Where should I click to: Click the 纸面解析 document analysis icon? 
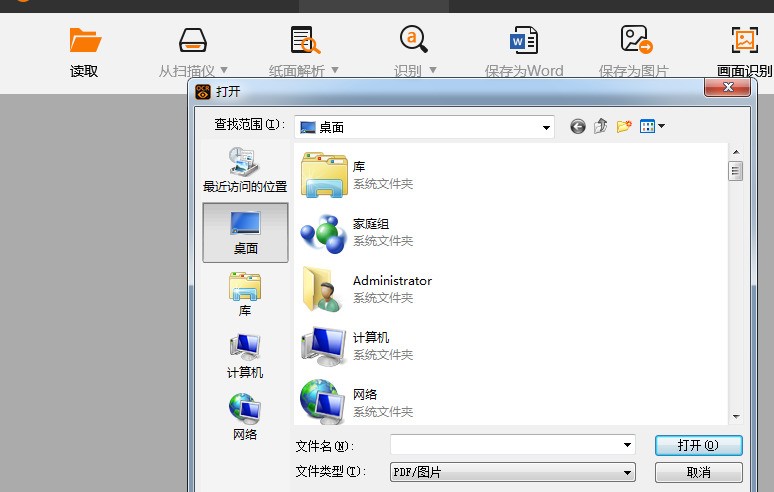305,40
